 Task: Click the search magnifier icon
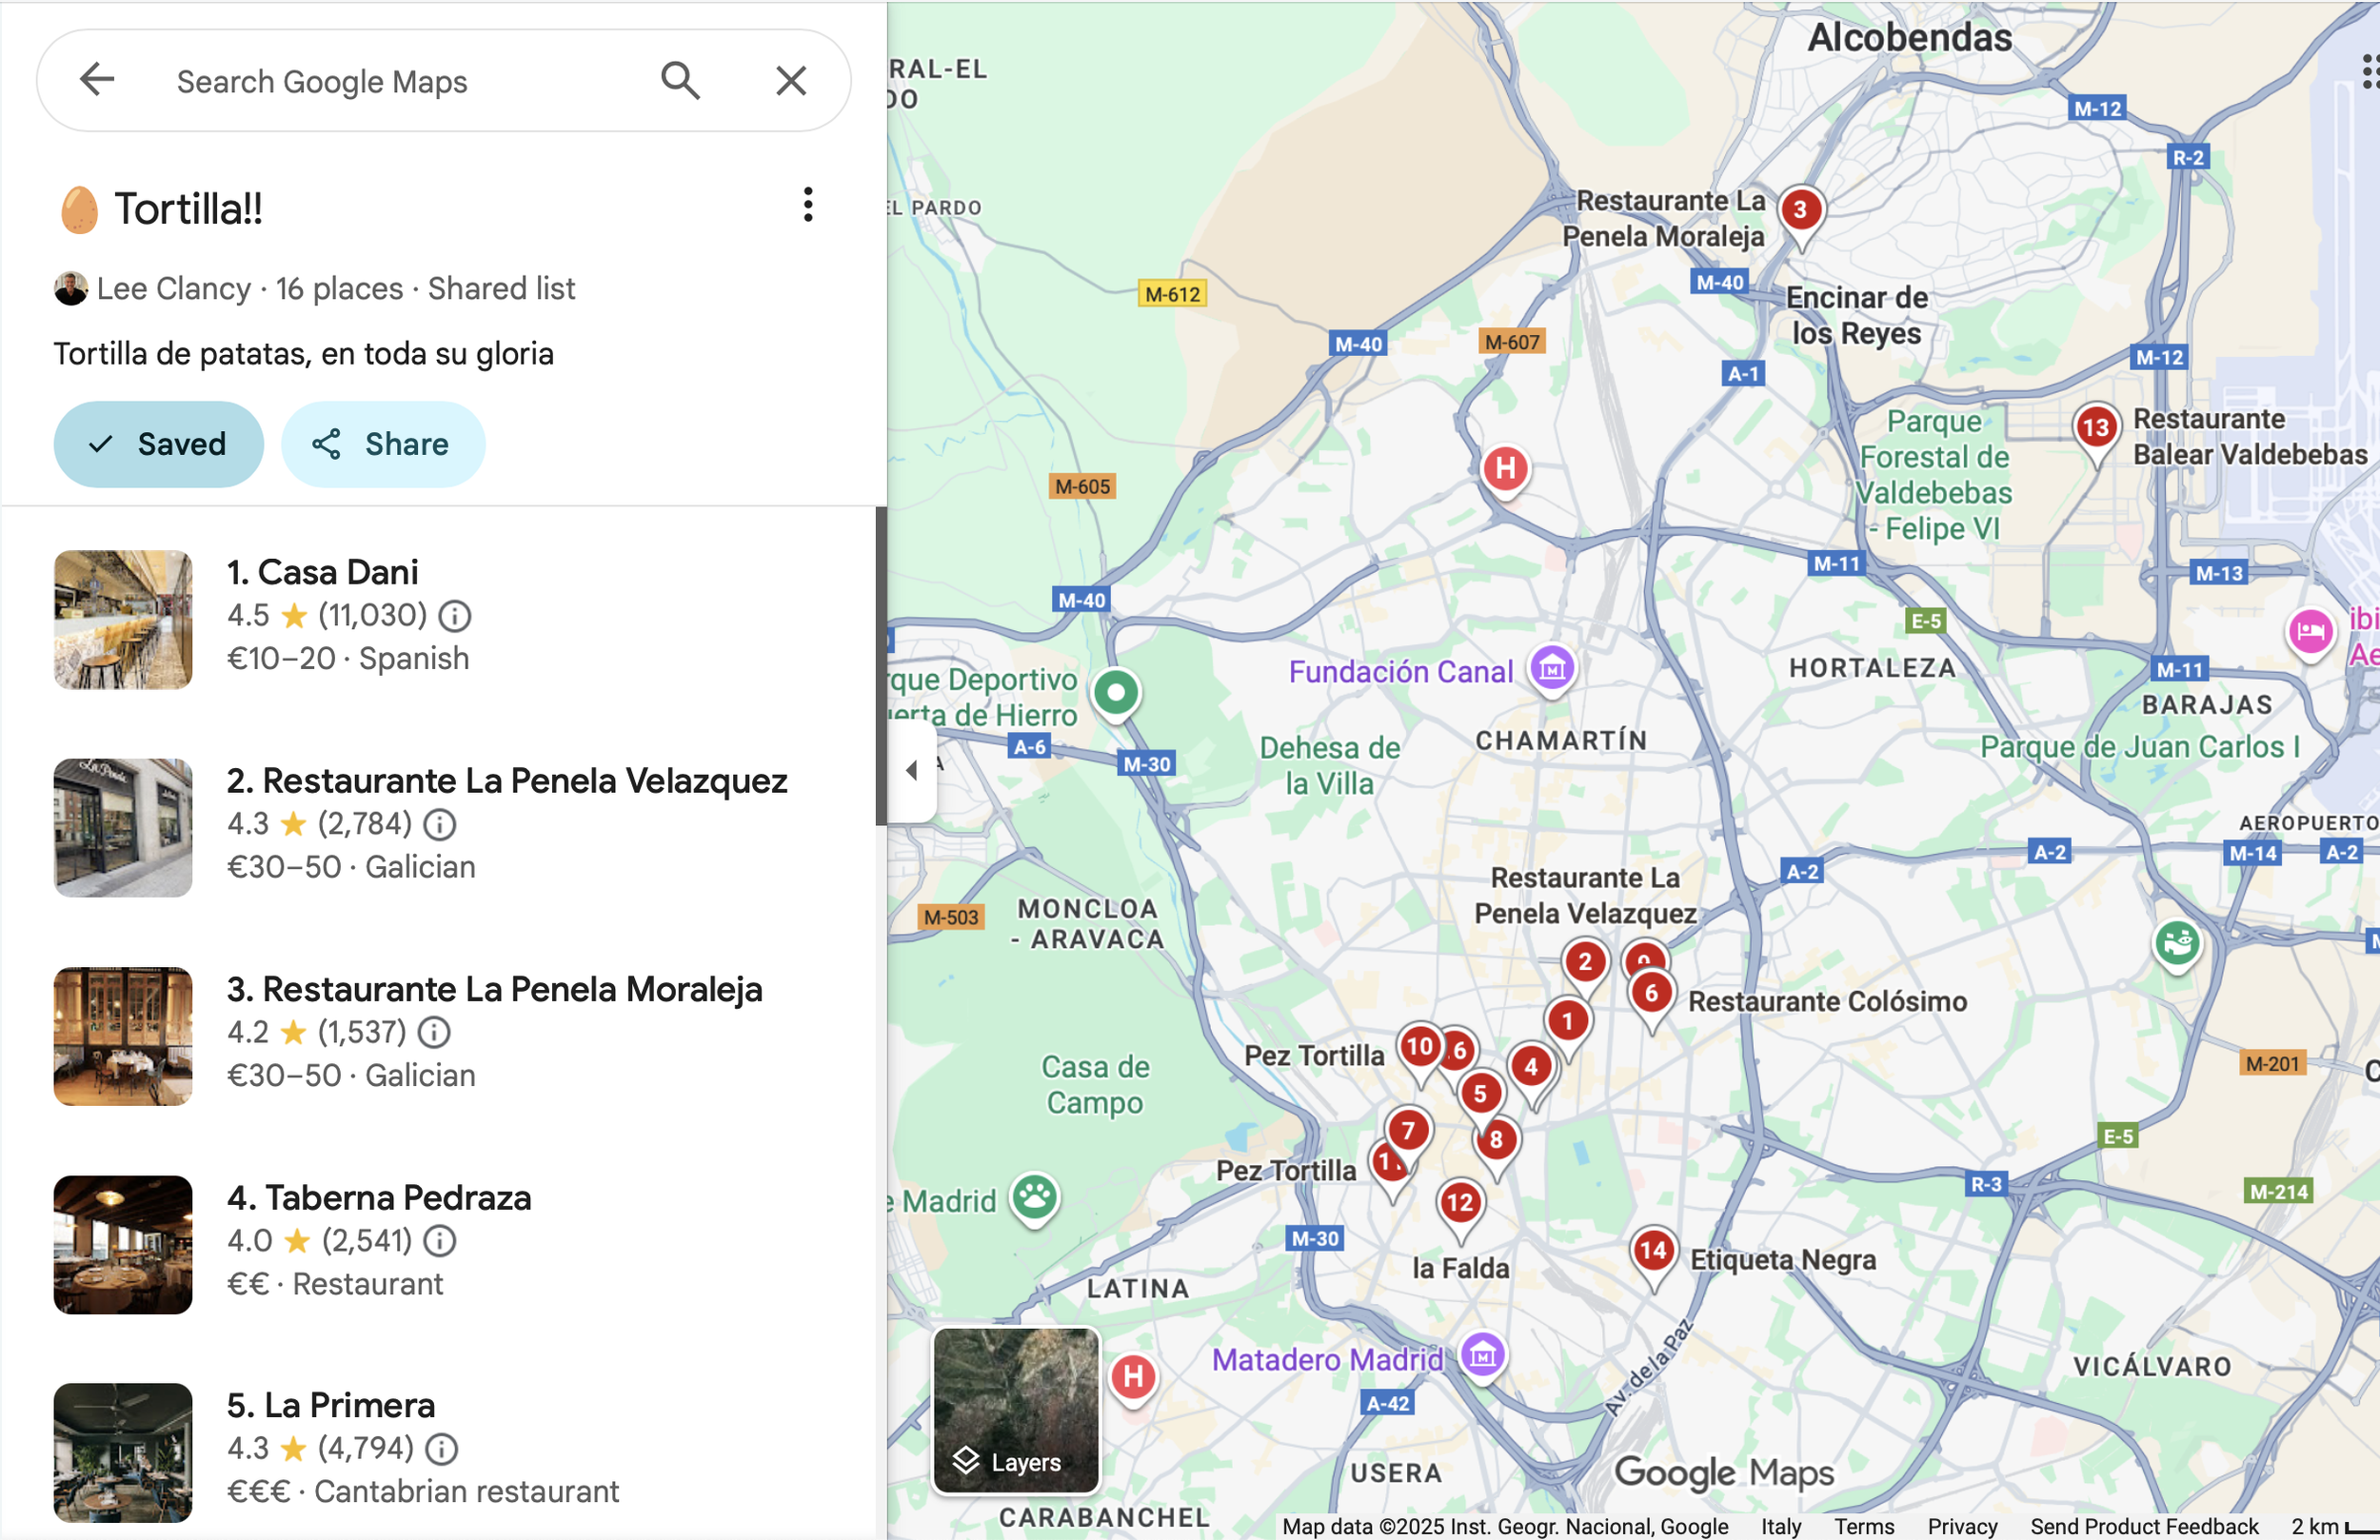click(680, 80)
